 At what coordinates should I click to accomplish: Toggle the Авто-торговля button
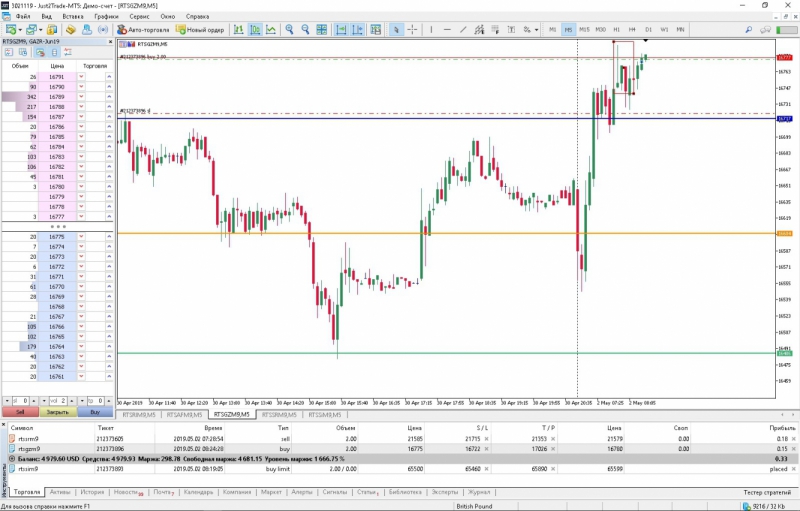[143, 30]
